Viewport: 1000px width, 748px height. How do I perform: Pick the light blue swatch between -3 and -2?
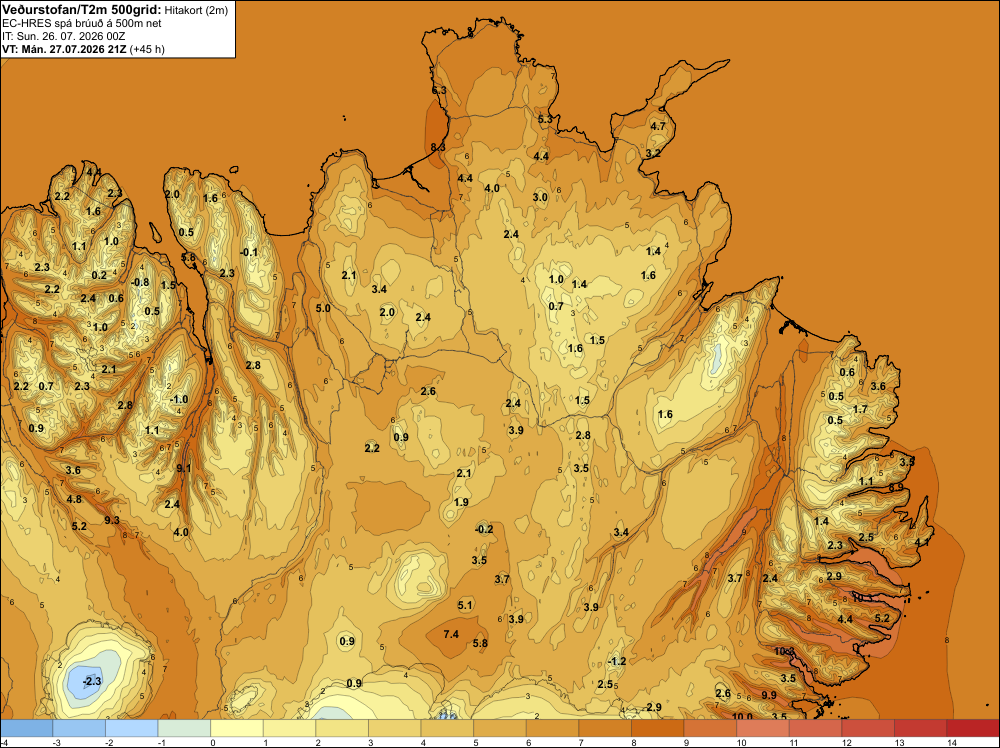click(x=79, y=728)
